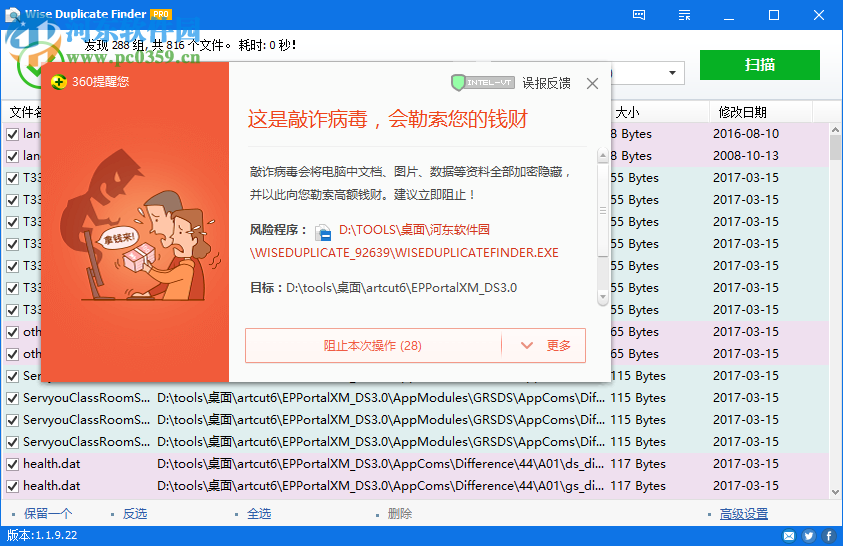Toggle checkbox of the second 'oth' row
Image resolution: width=843 pixels, height=546 pixels.
12,355
